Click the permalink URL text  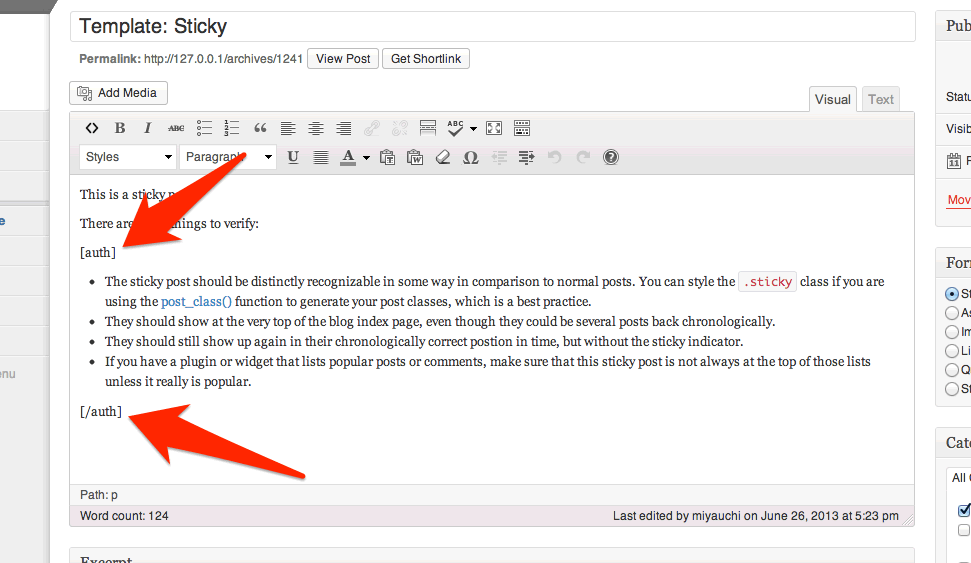pyautogui.click(x=223, y=59)
